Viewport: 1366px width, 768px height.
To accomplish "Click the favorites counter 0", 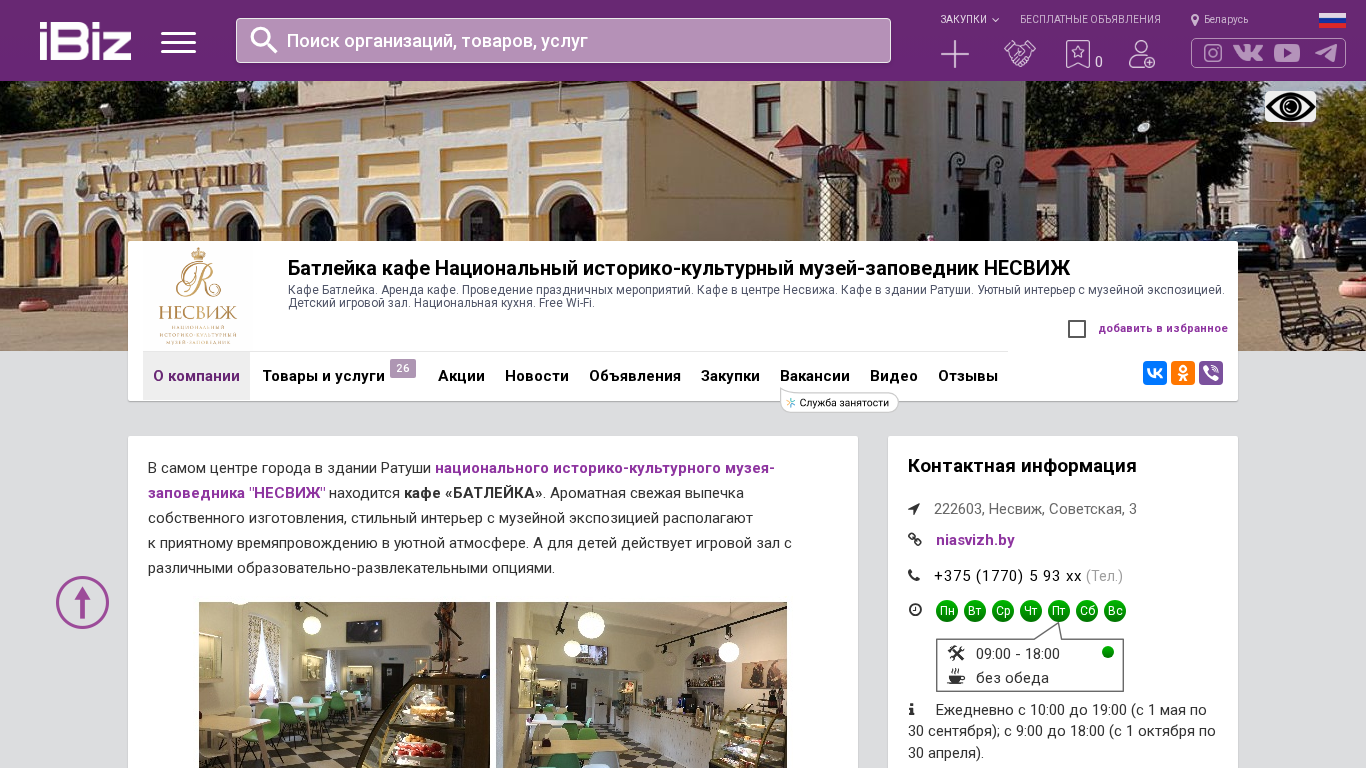I will [x=1099, y=62].
